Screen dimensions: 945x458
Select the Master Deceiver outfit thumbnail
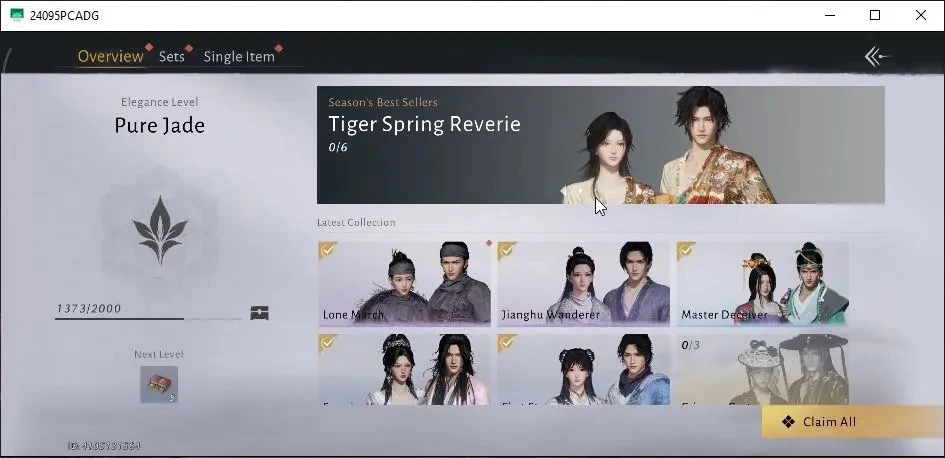coord(762,283)
